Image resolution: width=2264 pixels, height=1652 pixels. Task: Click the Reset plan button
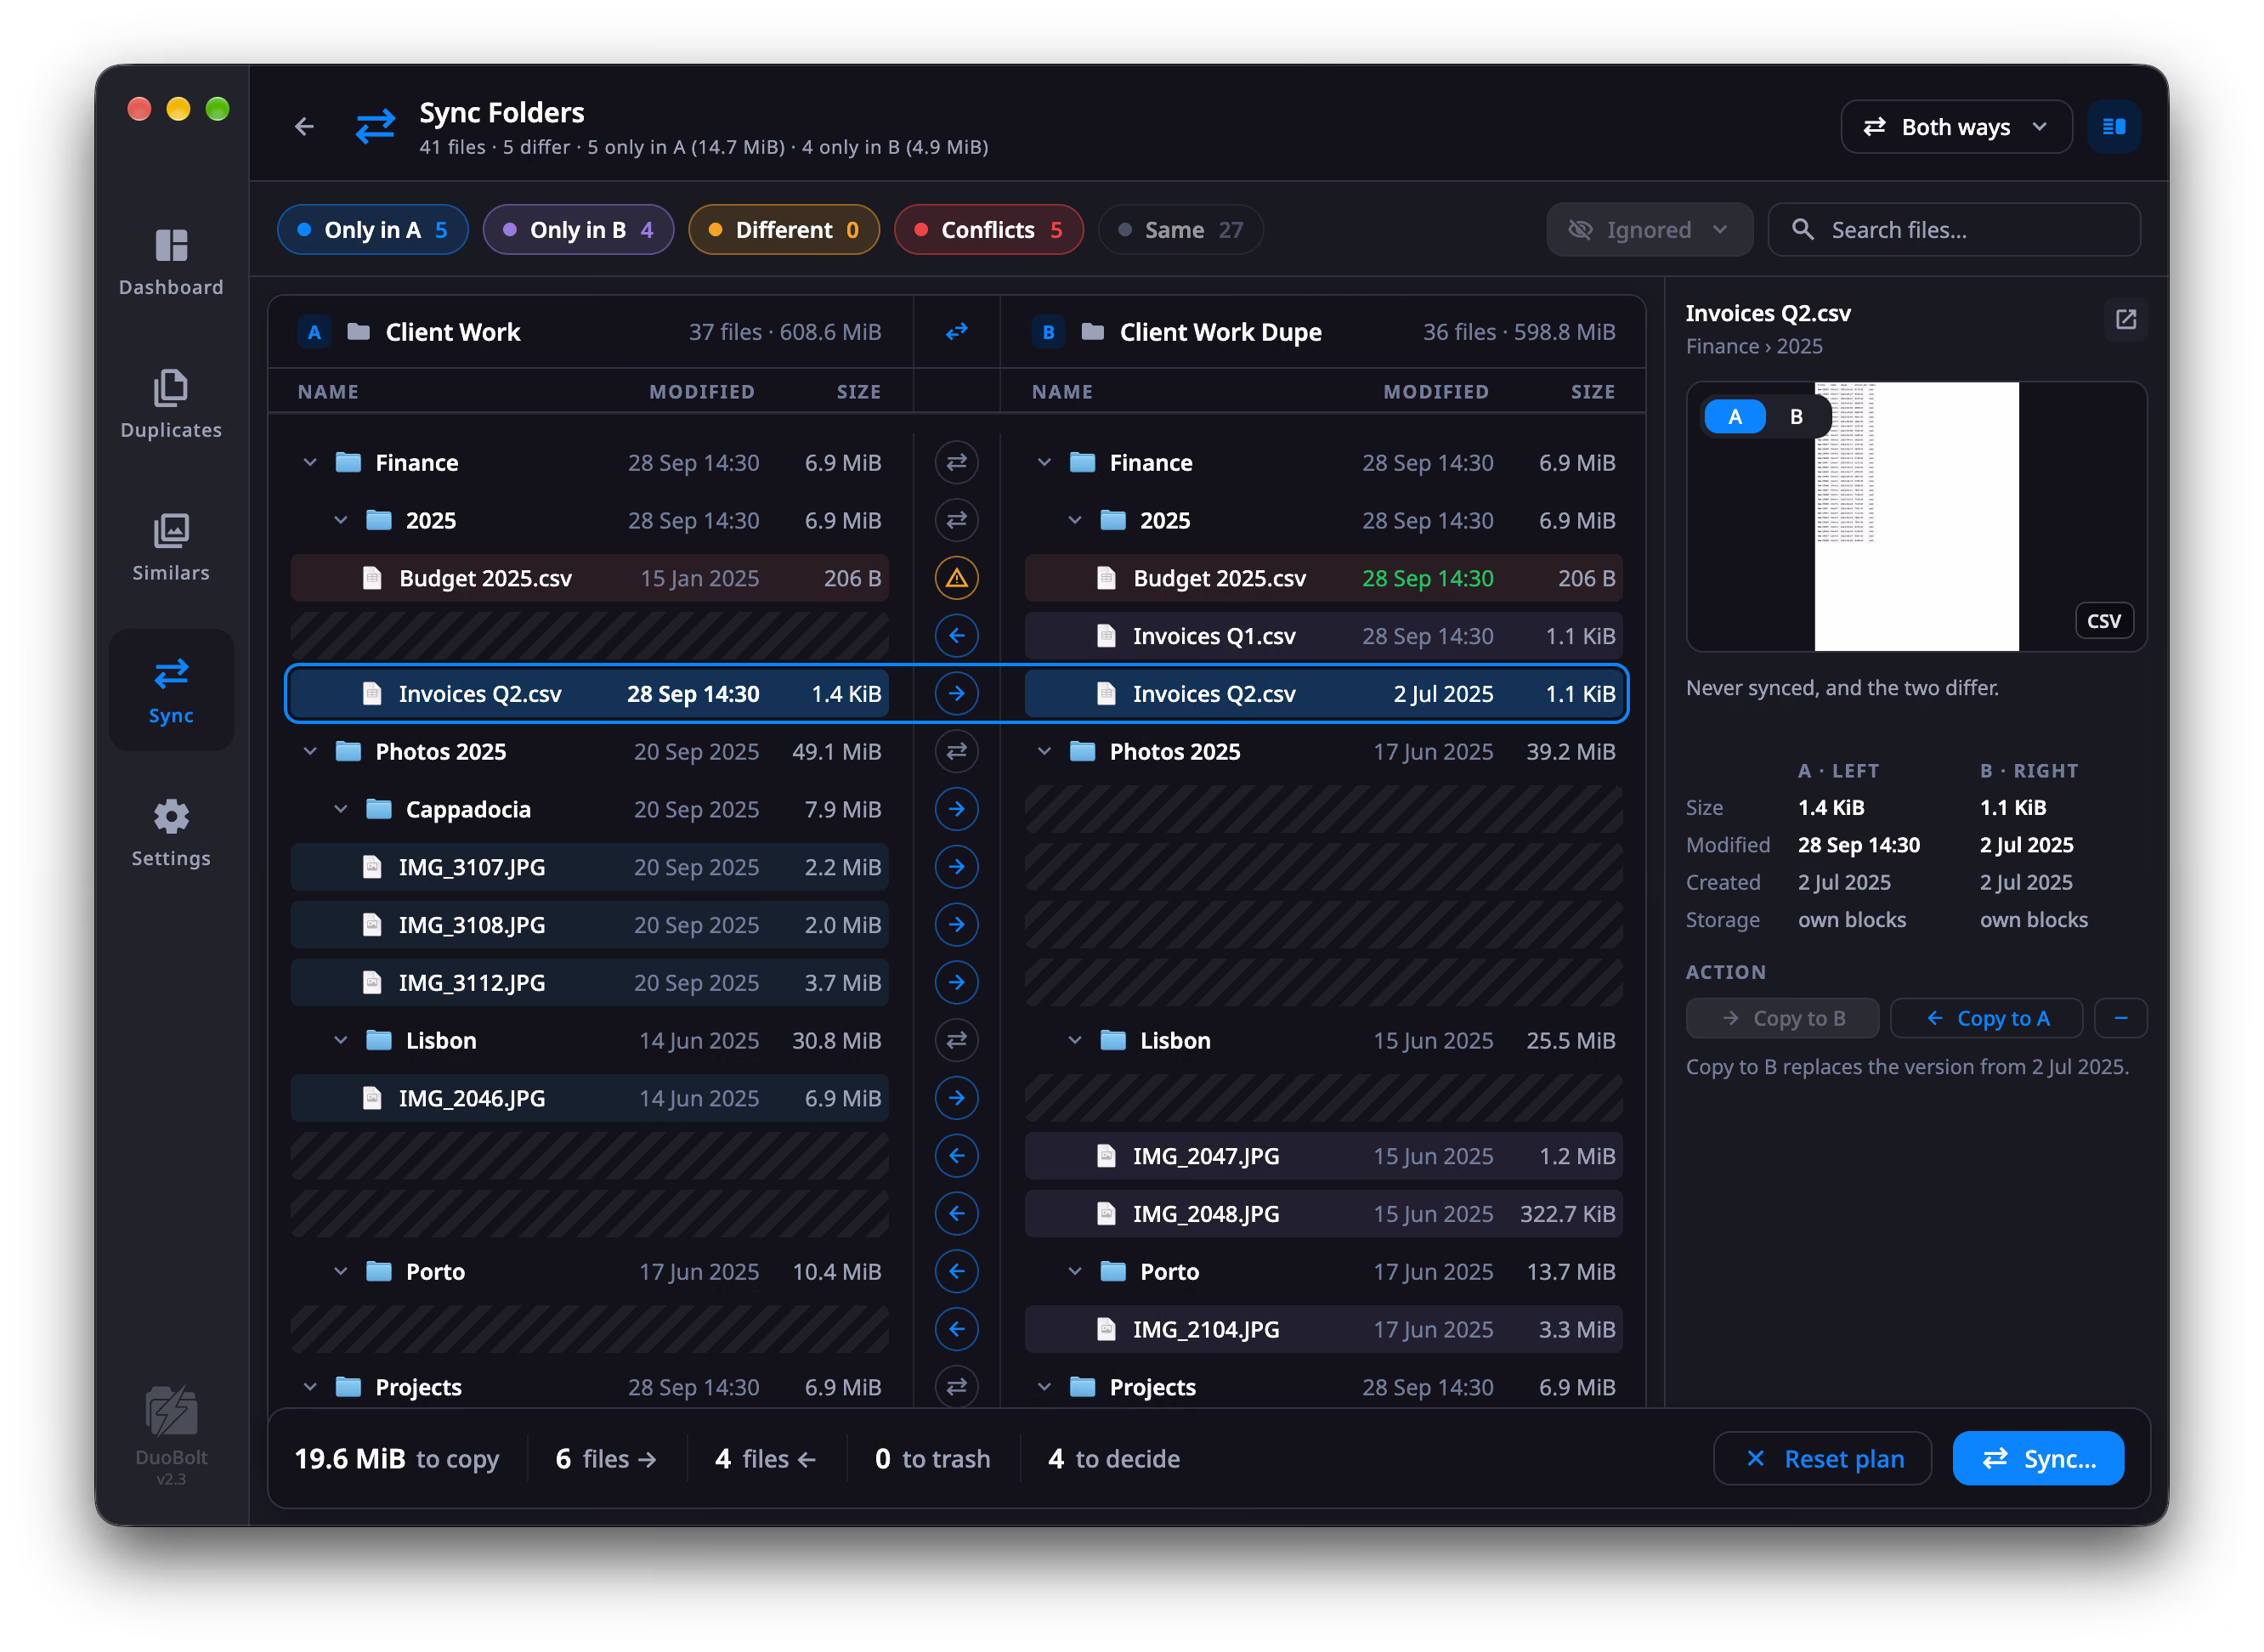pyautogui.click(x=1821, y=1458)
